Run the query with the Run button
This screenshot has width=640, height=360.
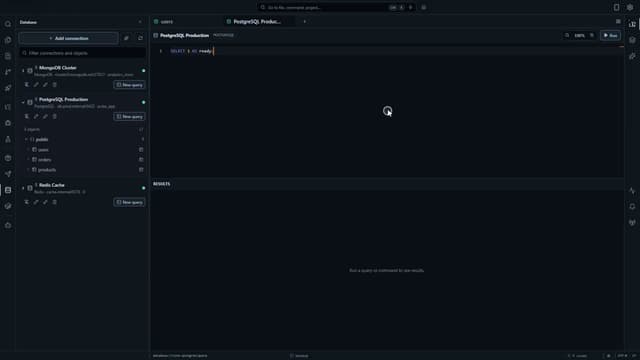tap(610, 36)
